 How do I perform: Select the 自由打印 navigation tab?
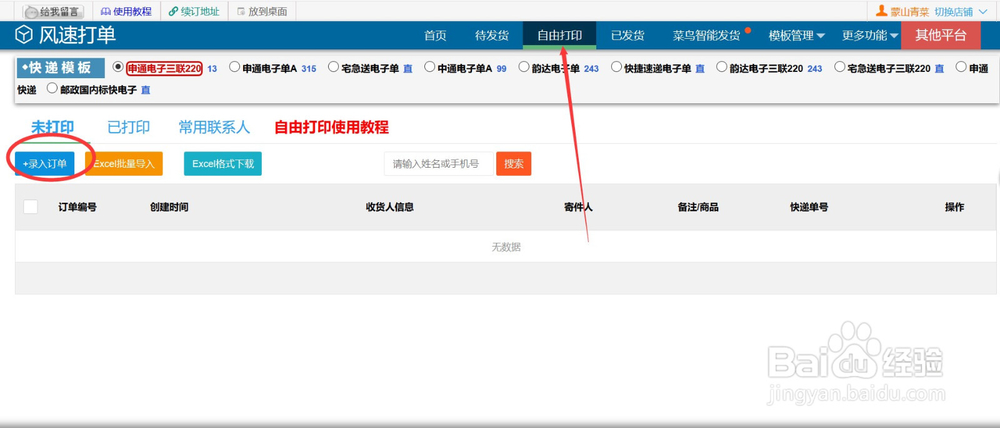(559, 35)
